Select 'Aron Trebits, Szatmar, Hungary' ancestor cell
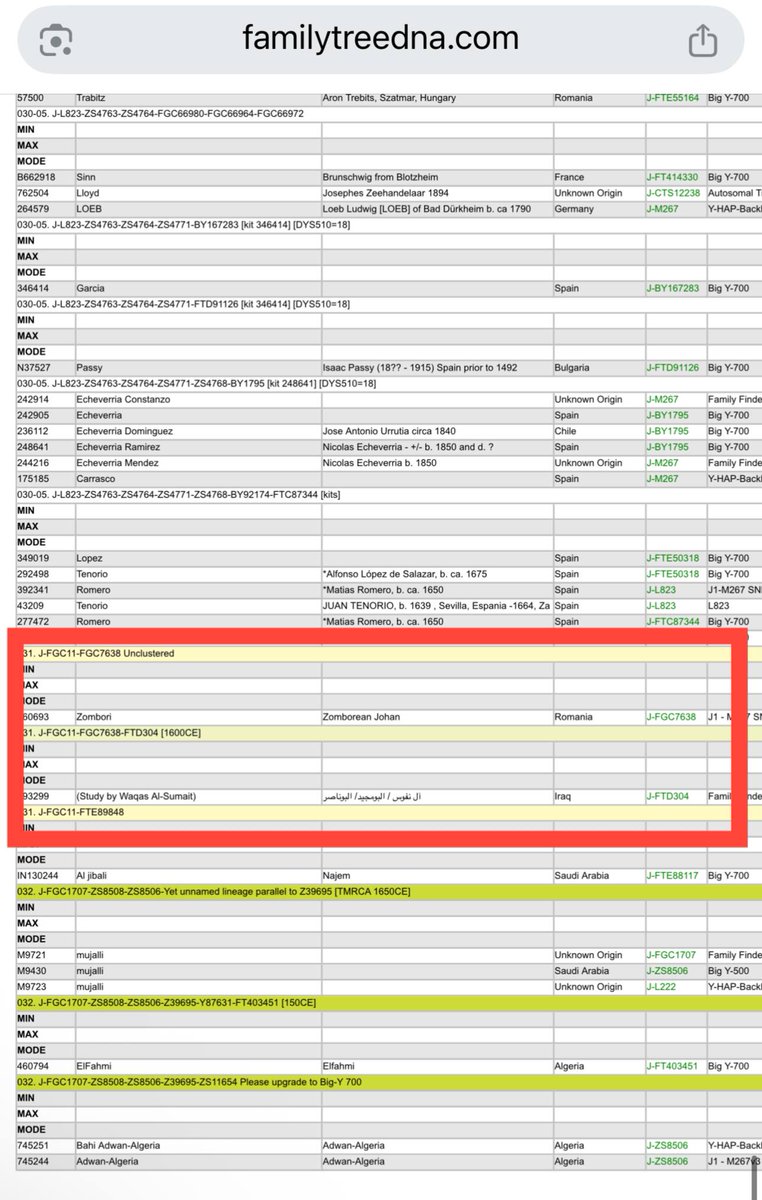 point(390,98)
